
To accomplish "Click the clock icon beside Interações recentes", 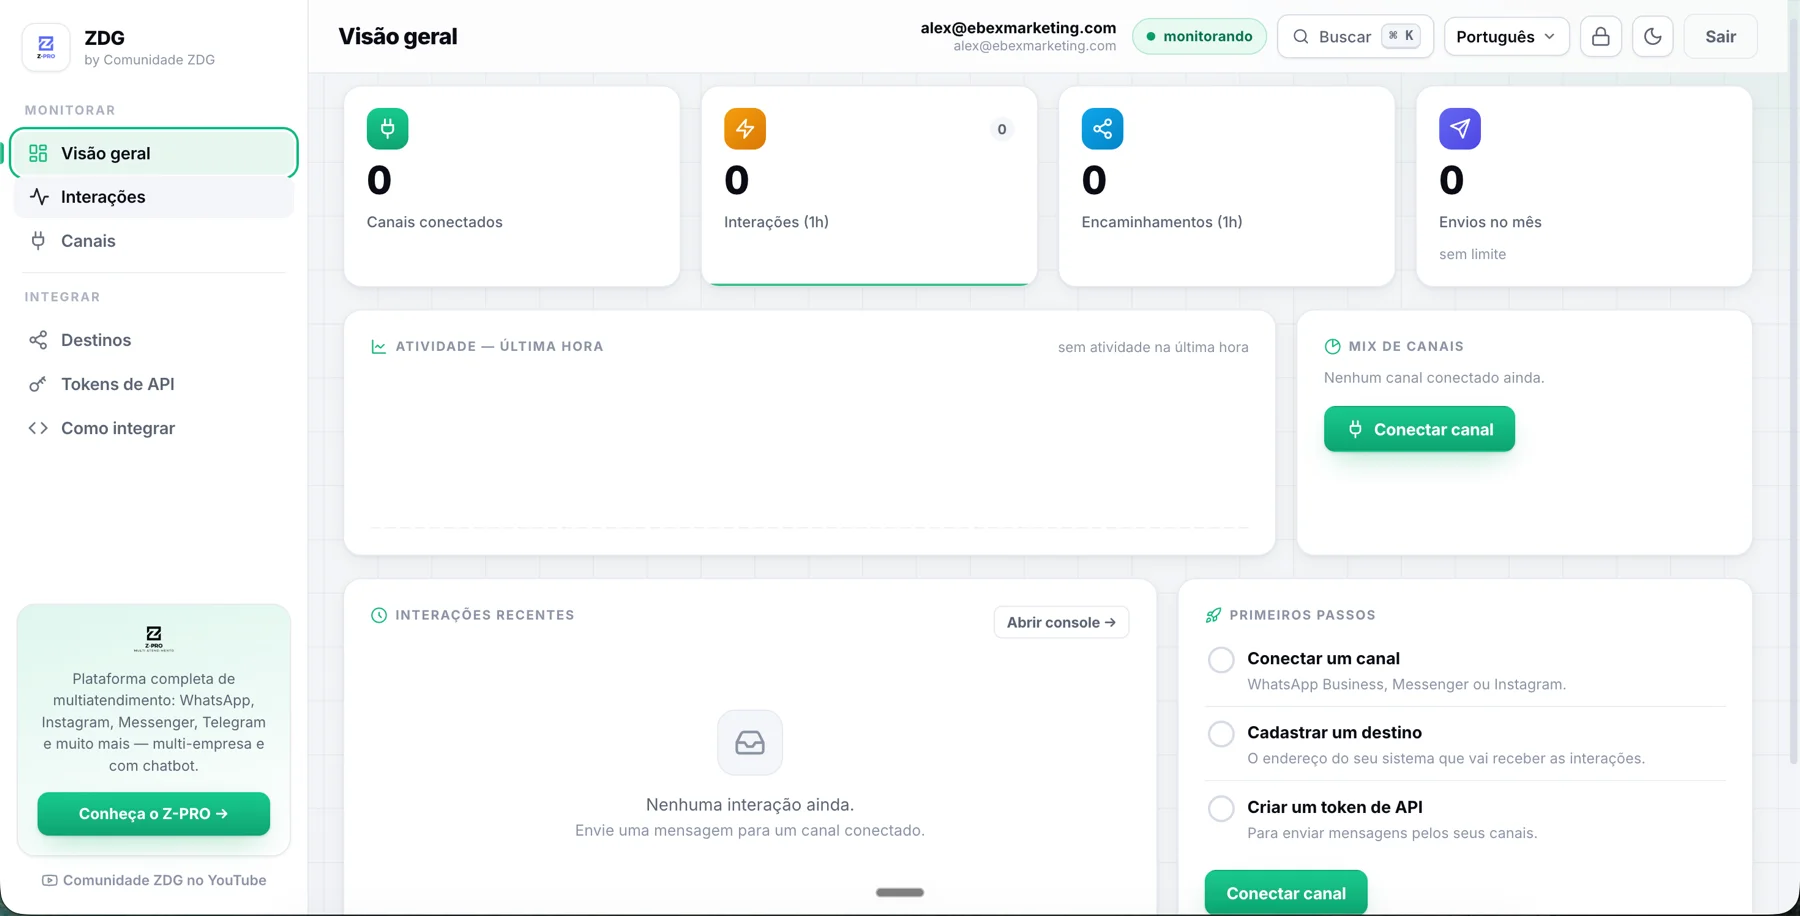I will (x=379, y=615).
